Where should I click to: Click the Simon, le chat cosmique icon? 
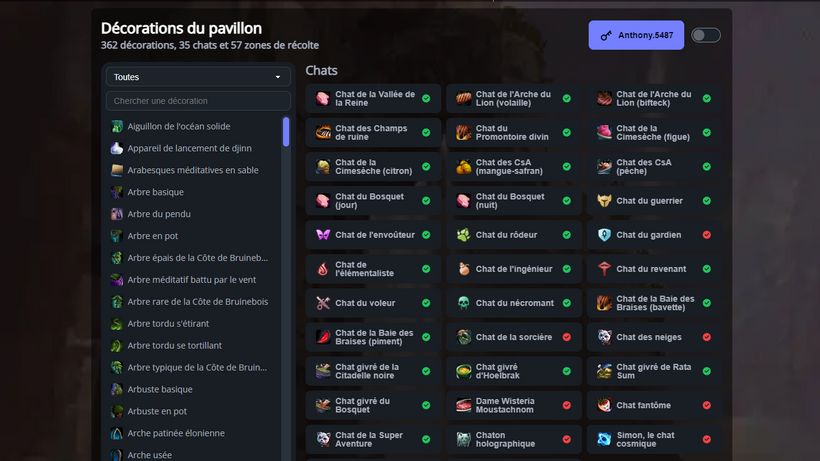(604, 439)
